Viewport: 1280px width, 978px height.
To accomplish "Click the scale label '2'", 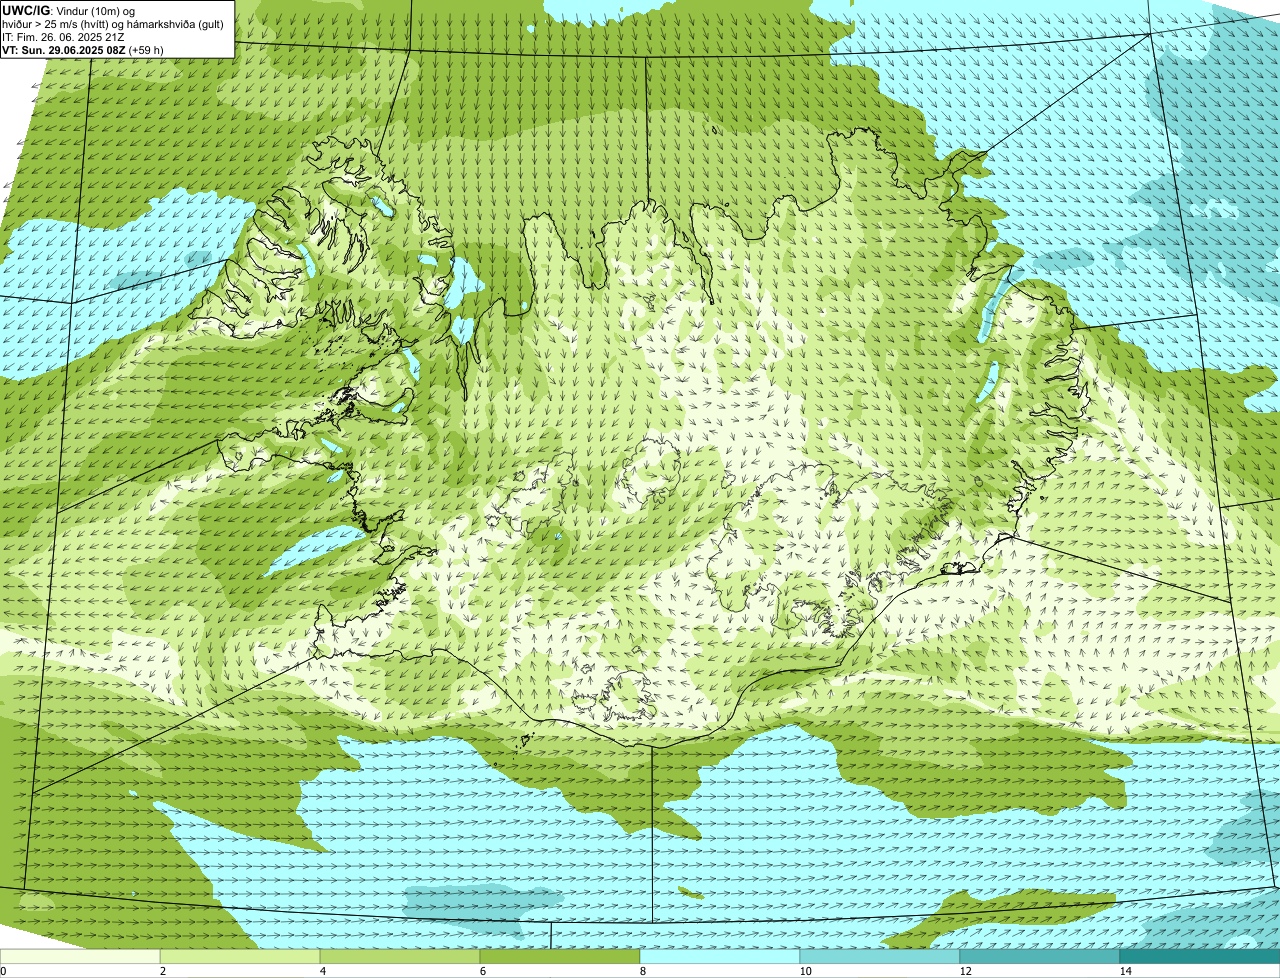I will click(162, 971).
